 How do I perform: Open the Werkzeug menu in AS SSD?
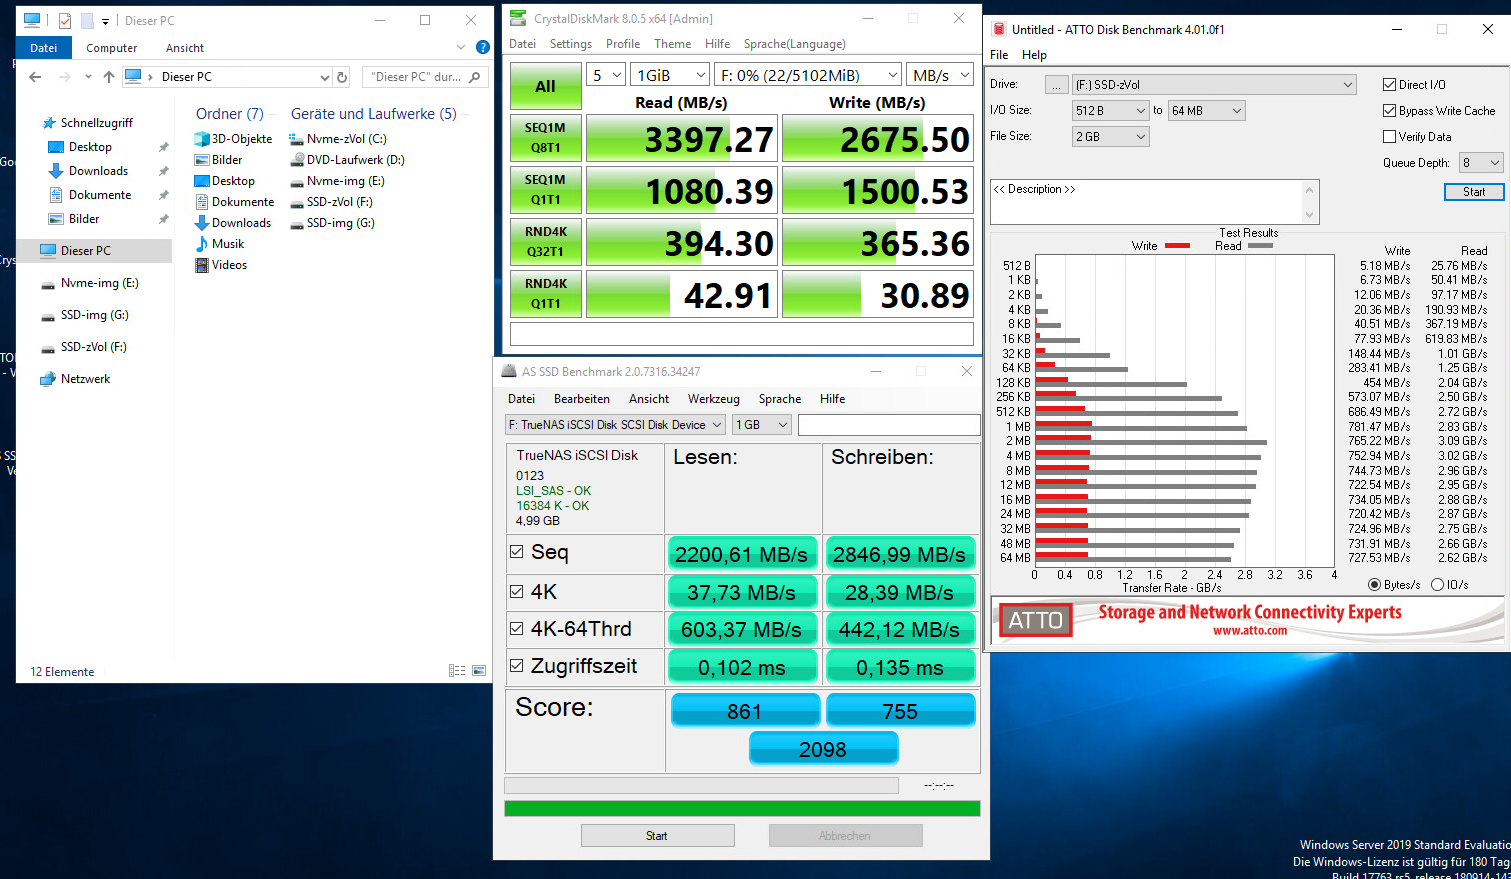coord(713,399)
